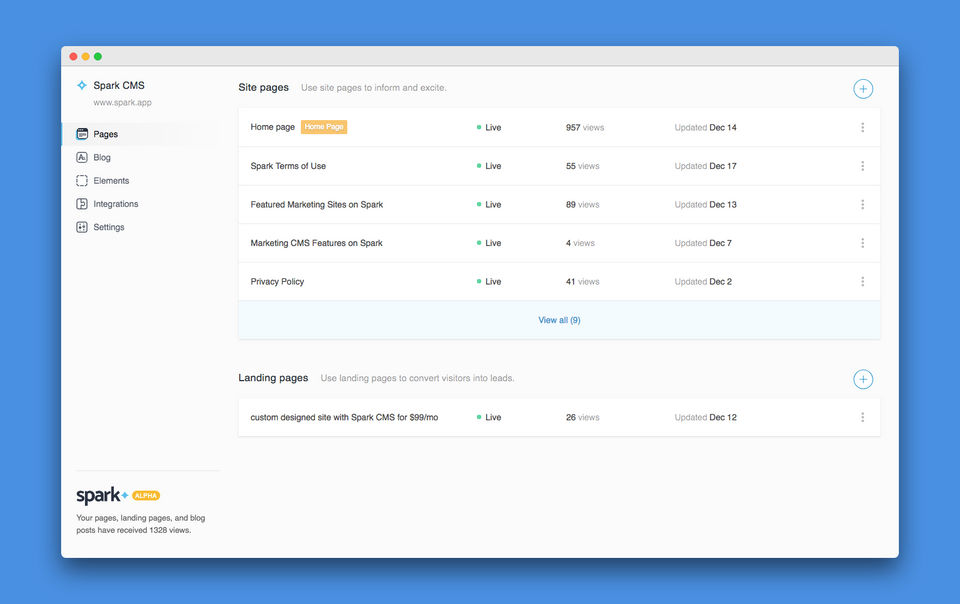
Task: Click the Pages sidebar icon
Action: (81, 134)
